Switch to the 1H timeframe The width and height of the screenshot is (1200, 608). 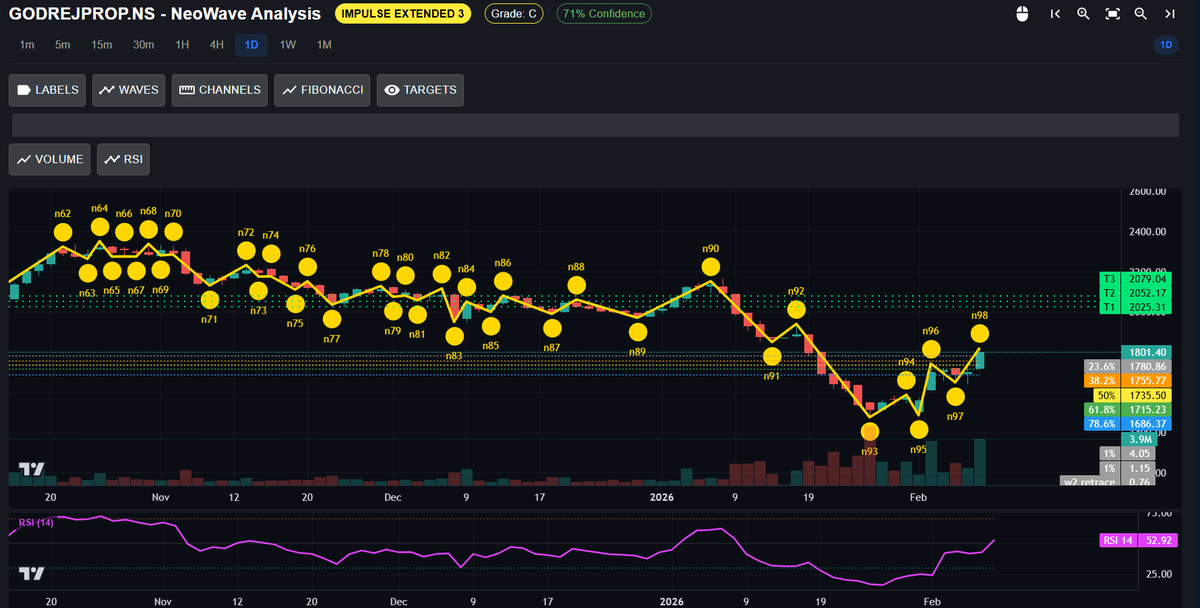[x=182, y=45]
